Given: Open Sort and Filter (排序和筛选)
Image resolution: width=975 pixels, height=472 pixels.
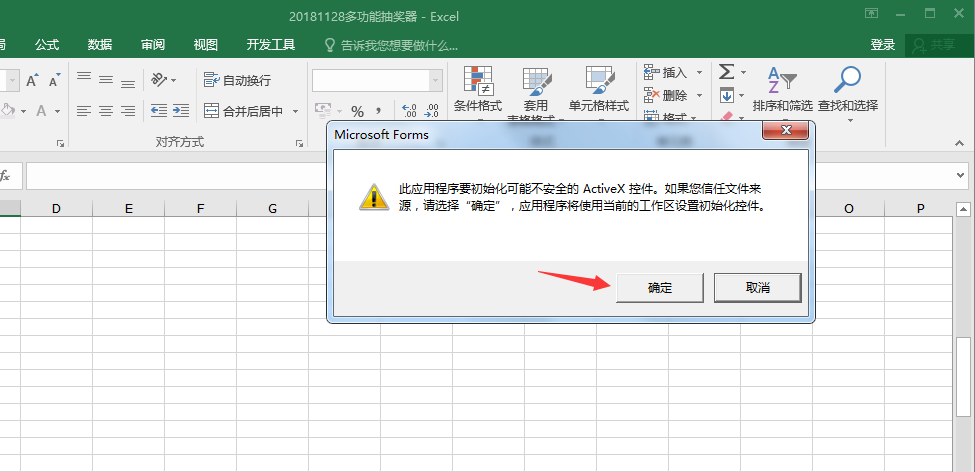Looking at the screenshot, I should click(782, 91).
